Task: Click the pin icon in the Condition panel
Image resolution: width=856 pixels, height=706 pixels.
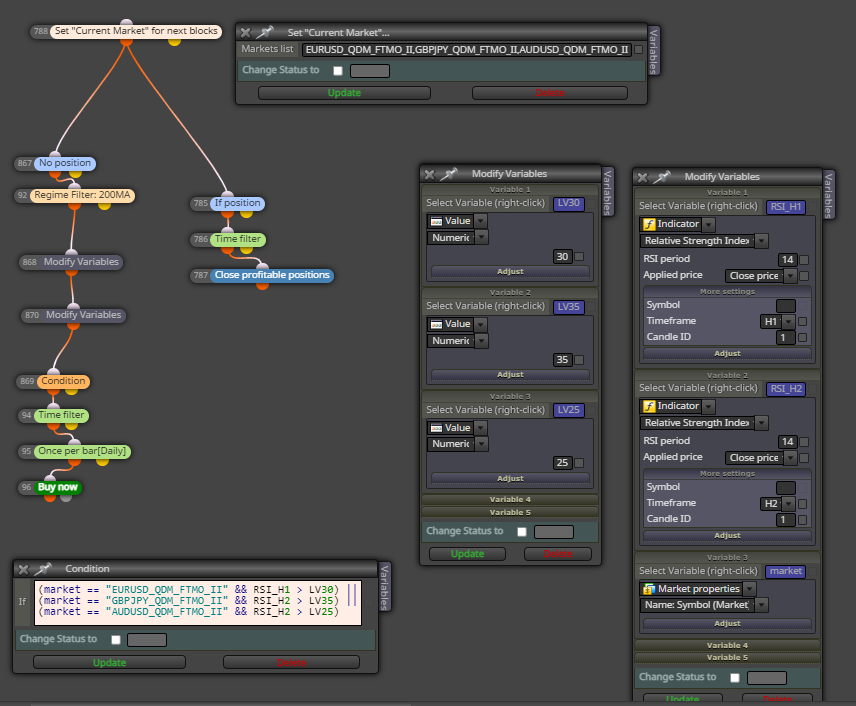Action: click(x=43, y=569)
